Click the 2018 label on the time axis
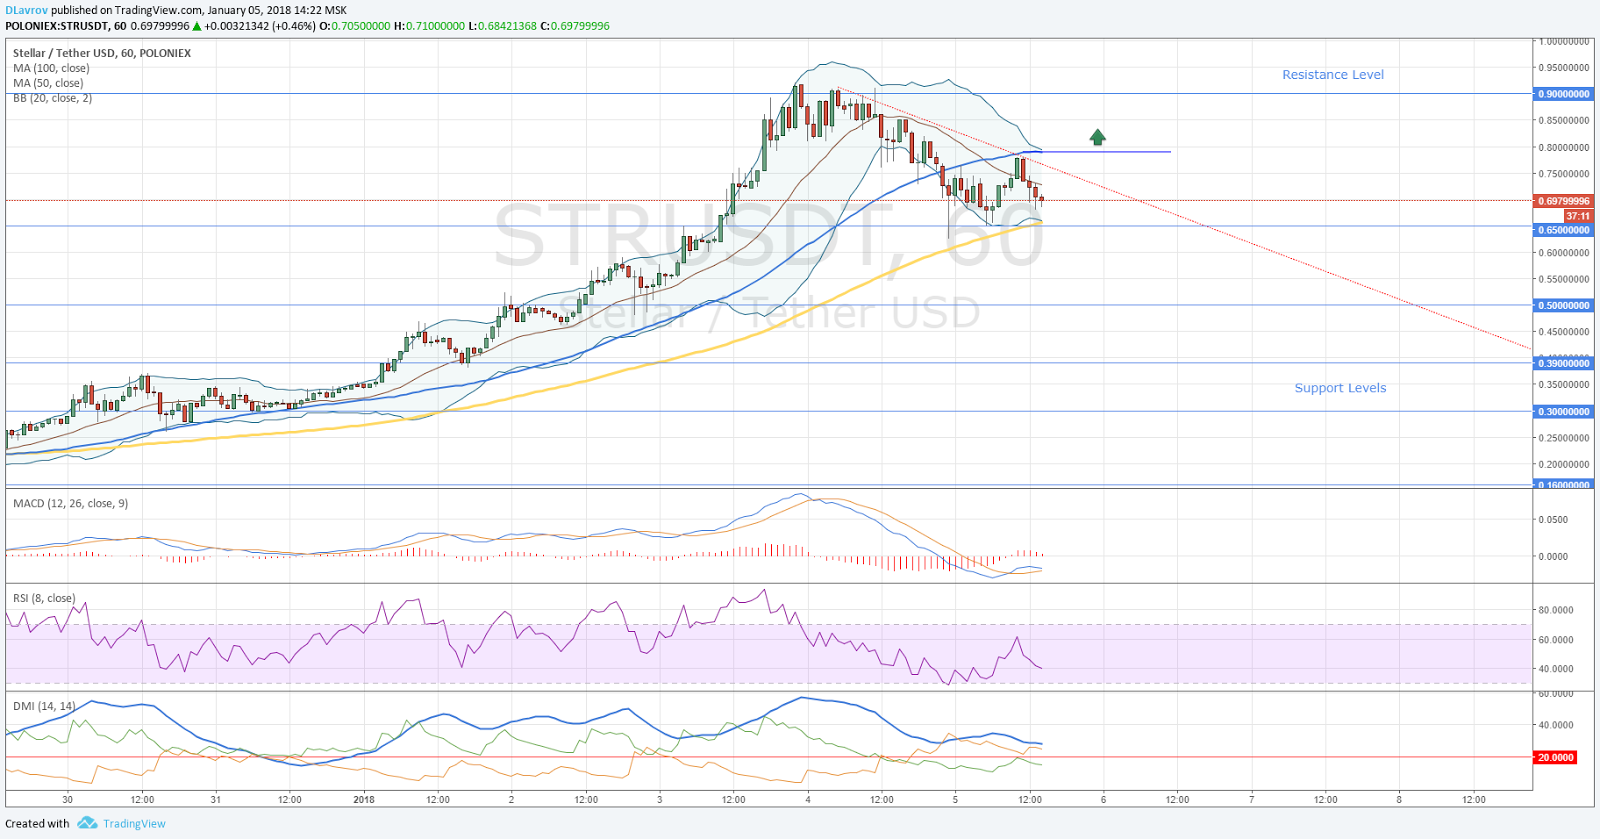 point(364,800)
